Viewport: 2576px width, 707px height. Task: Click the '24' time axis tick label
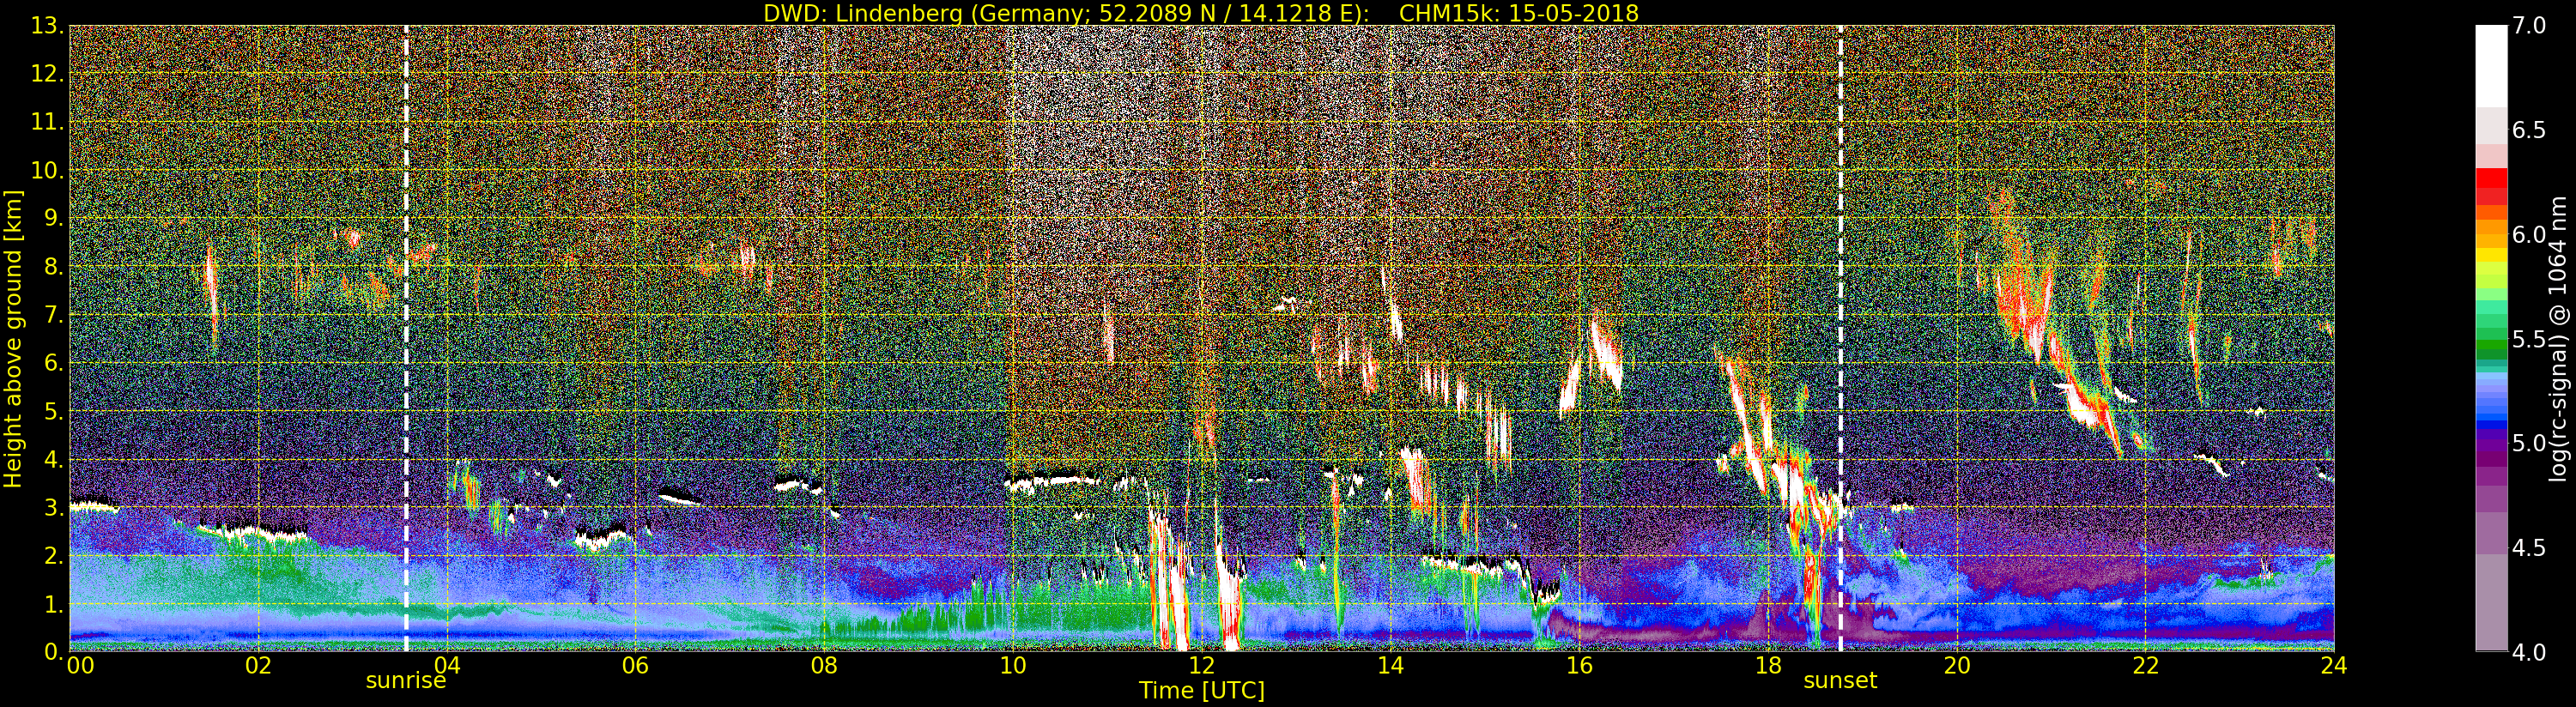tap(2334, 665)
